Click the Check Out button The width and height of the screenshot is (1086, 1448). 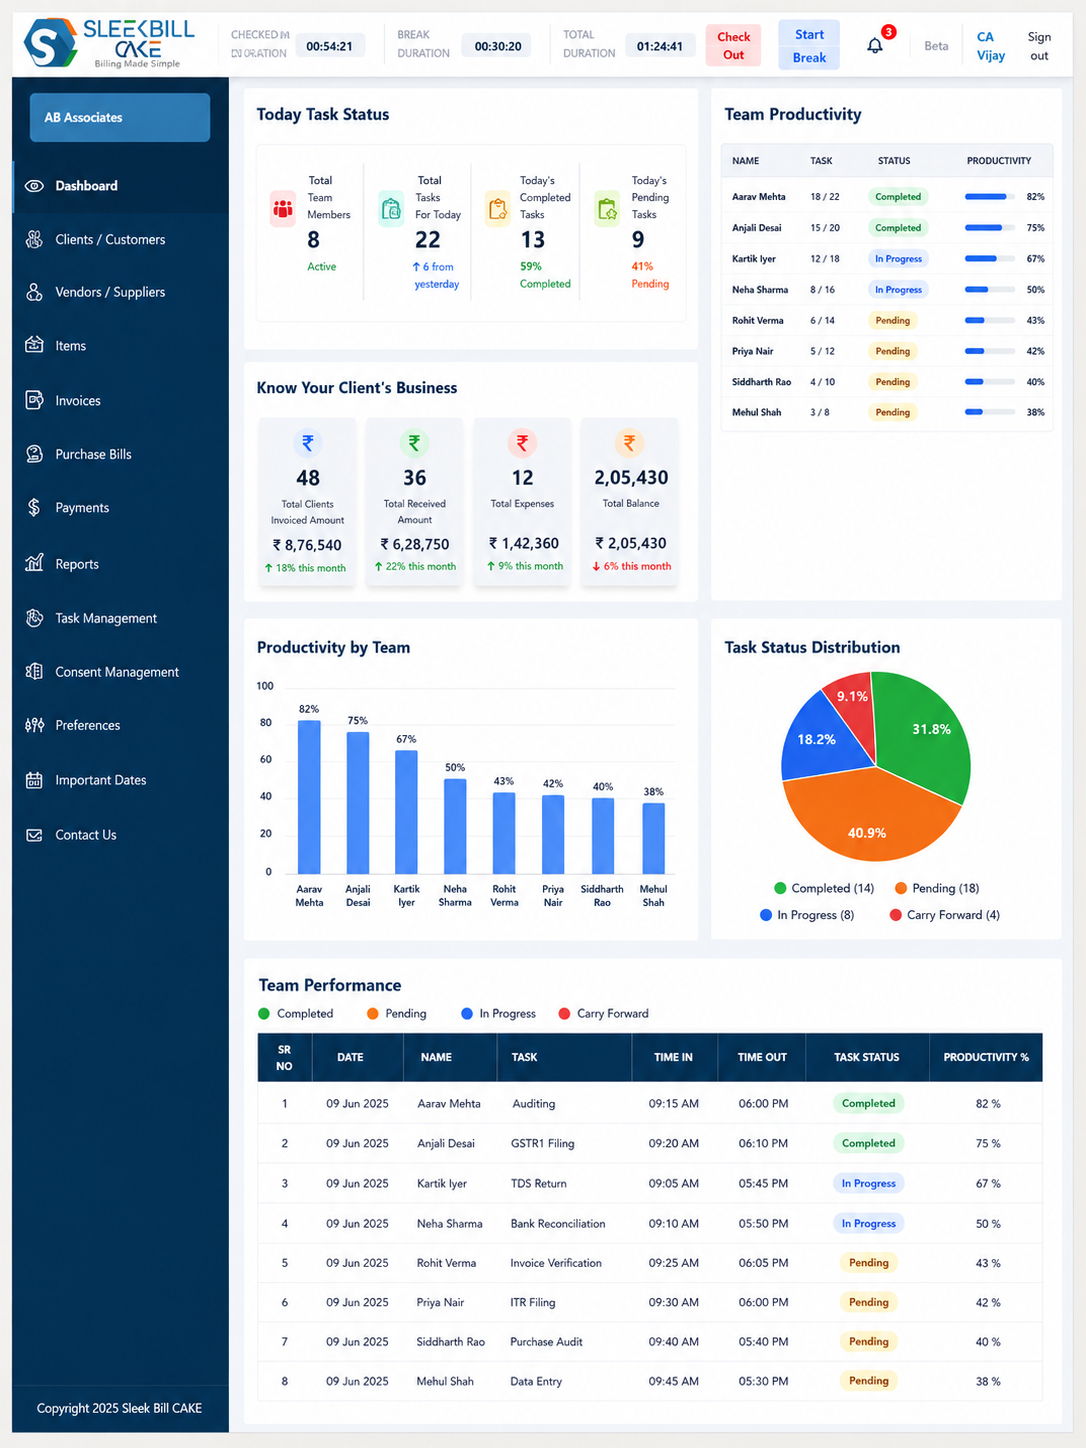[x=733, y=46]
